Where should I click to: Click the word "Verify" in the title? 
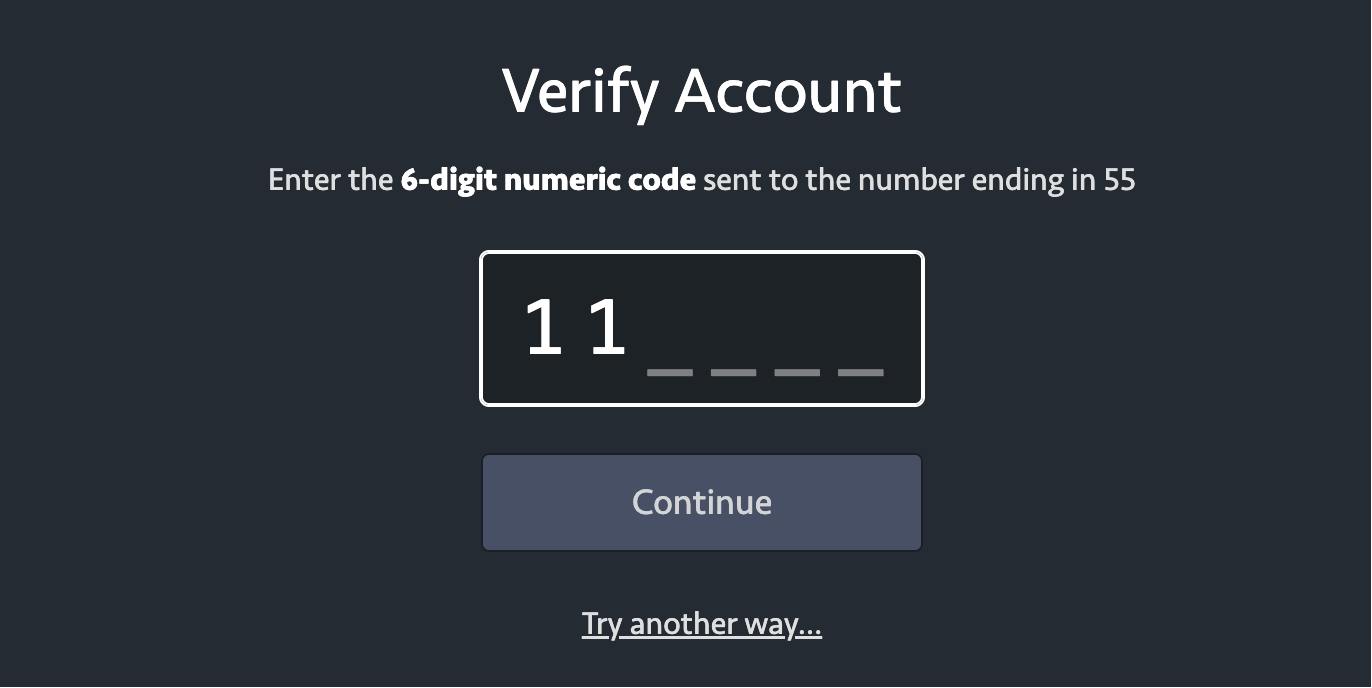pyautogui.click(x=580, y=92)
